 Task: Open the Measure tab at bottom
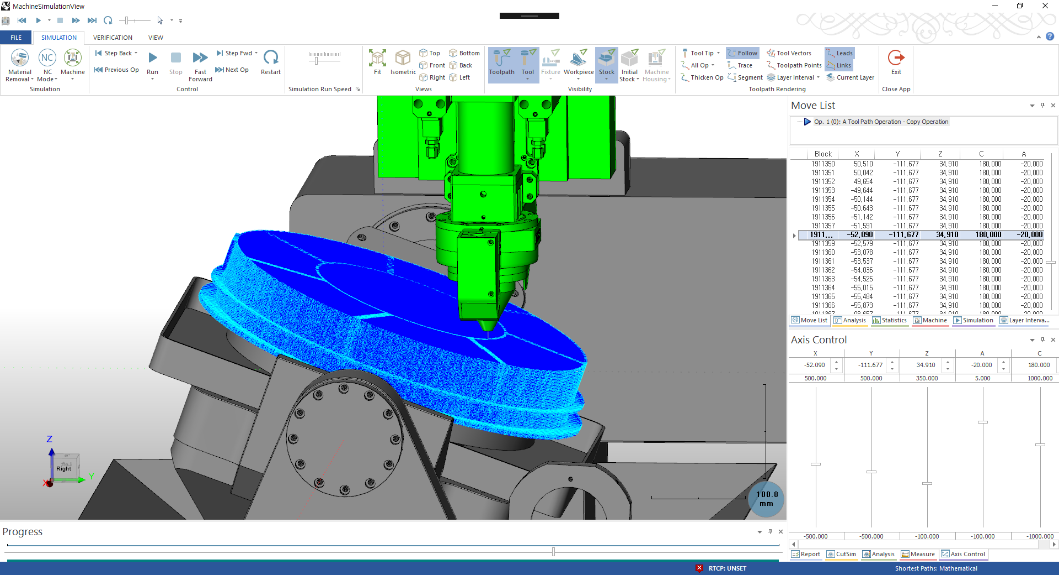917,554
